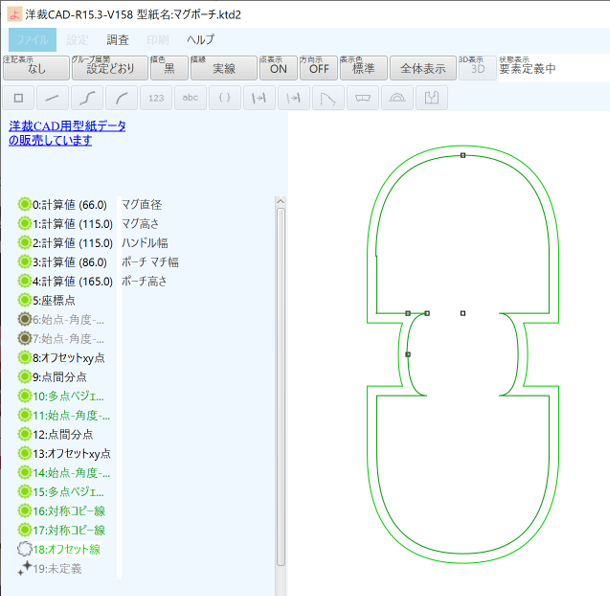Click element list scrollbar up arrow

tap(280, 201)
